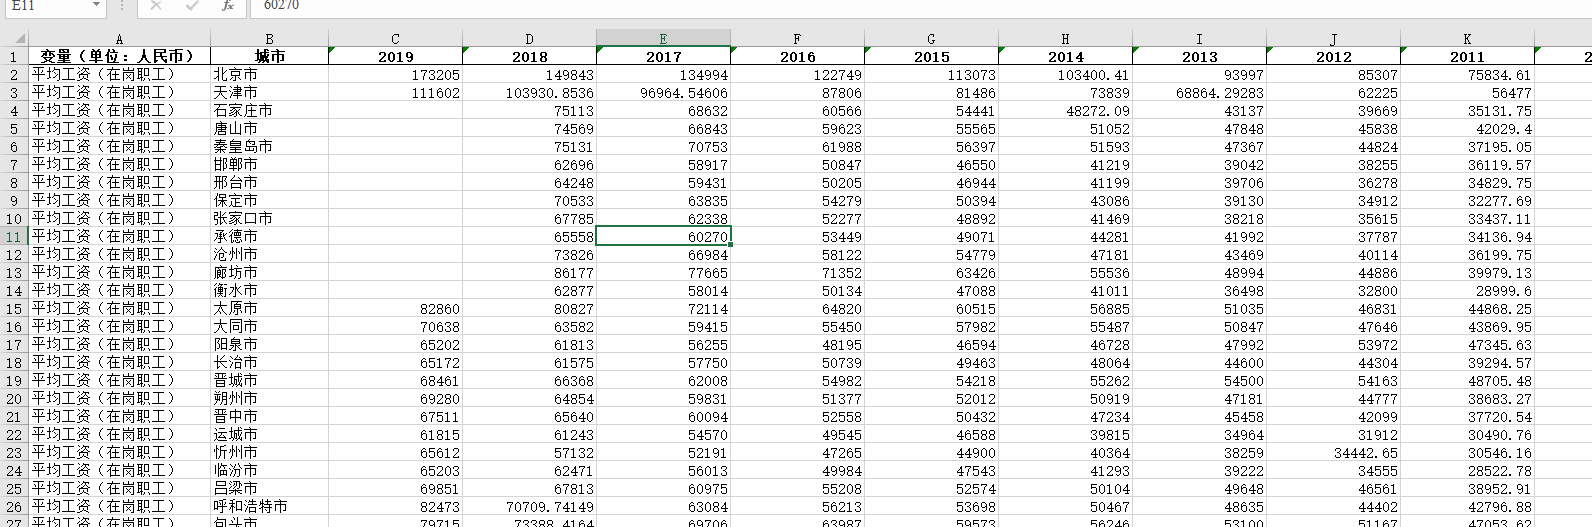Viewport: 1592px width, 527px height.
Task: Click 石家庄市 2014 value 48272.09
Action: pyautogui.click(x=1065, y=110)
